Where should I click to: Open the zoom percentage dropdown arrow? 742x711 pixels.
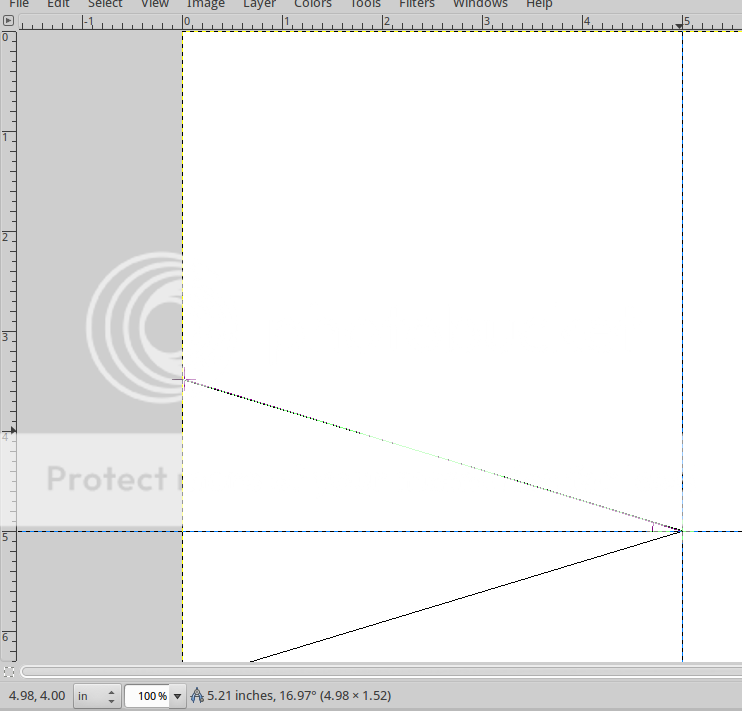(177, 695)
